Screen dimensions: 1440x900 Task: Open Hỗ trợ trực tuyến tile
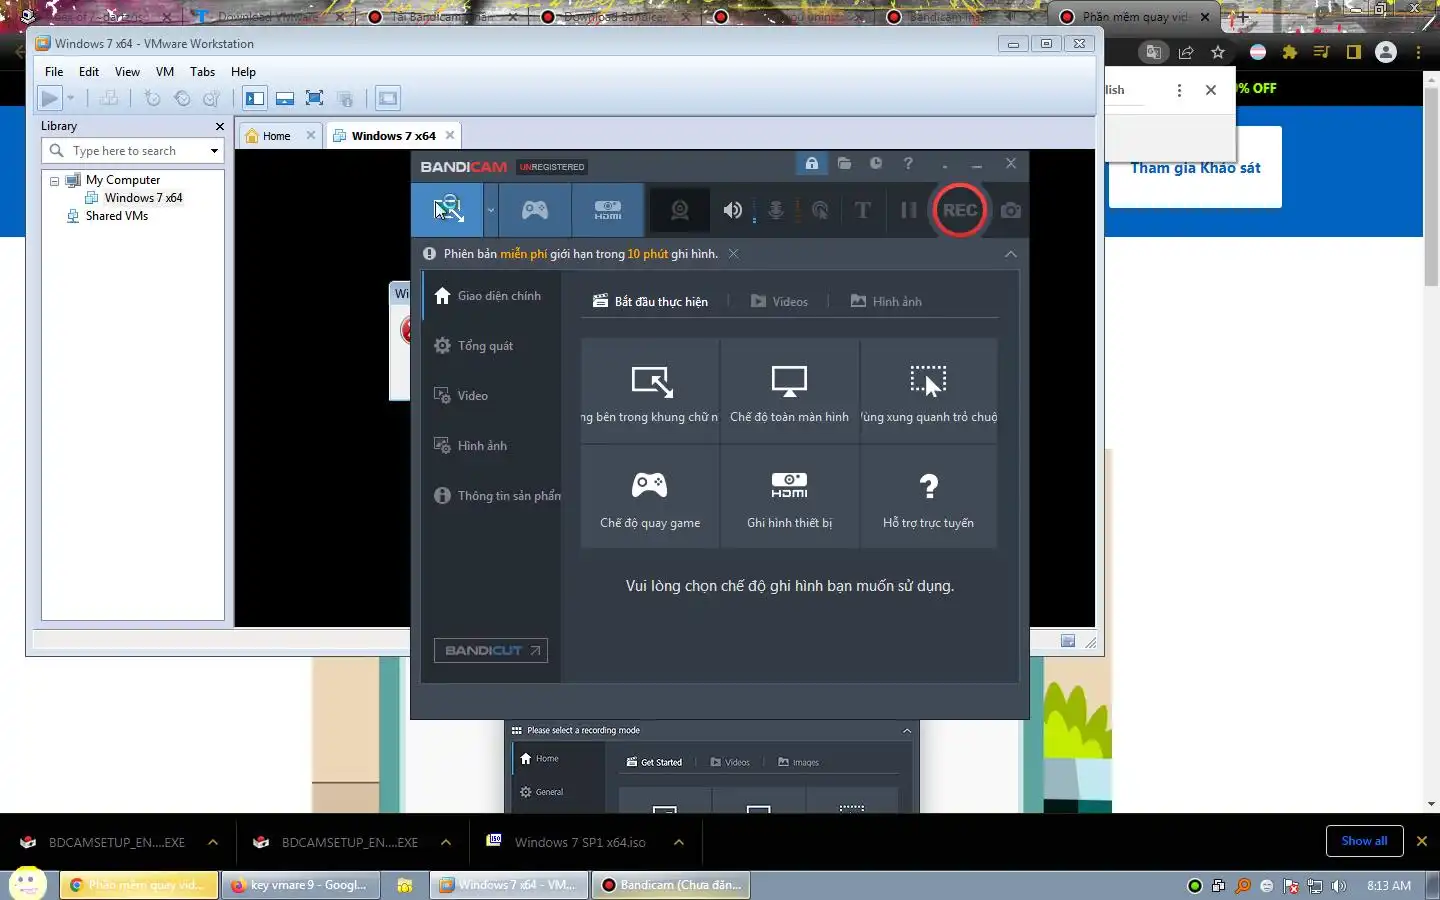tap(929, 497)
